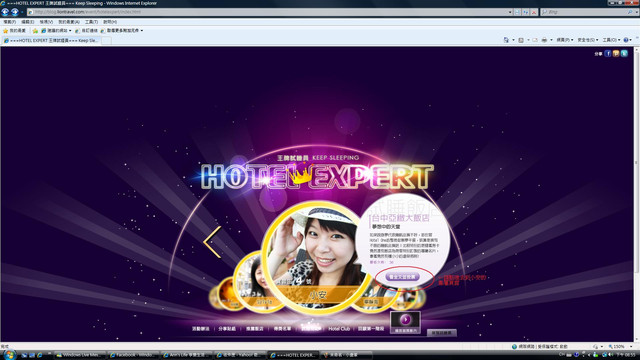Screen dimensions: 640x360
Task: Expand the address bar history dropdown arrow
Action: click(510, 12)
